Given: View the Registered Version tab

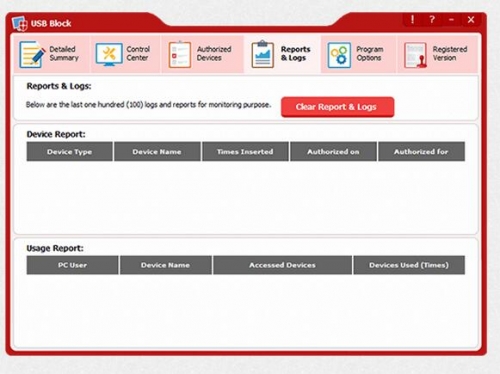Looking at the screenshot, I should click(x=437, y=54).
